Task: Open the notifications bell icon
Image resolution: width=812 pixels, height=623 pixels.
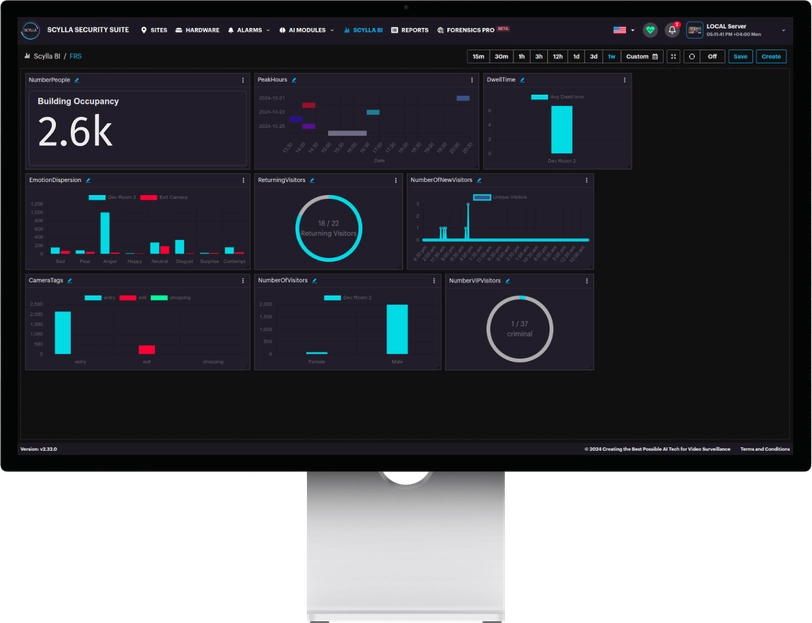Action: (x=672, y=30)
